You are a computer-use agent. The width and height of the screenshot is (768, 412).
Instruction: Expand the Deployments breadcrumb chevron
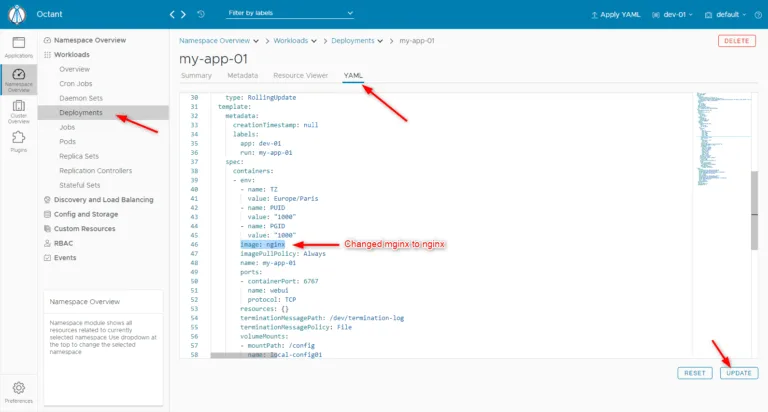(x=380, y=41)
